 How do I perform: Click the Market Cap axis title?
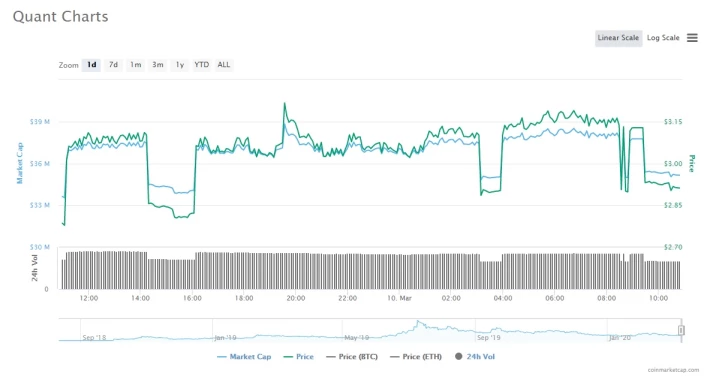click(x=20, y=164)
